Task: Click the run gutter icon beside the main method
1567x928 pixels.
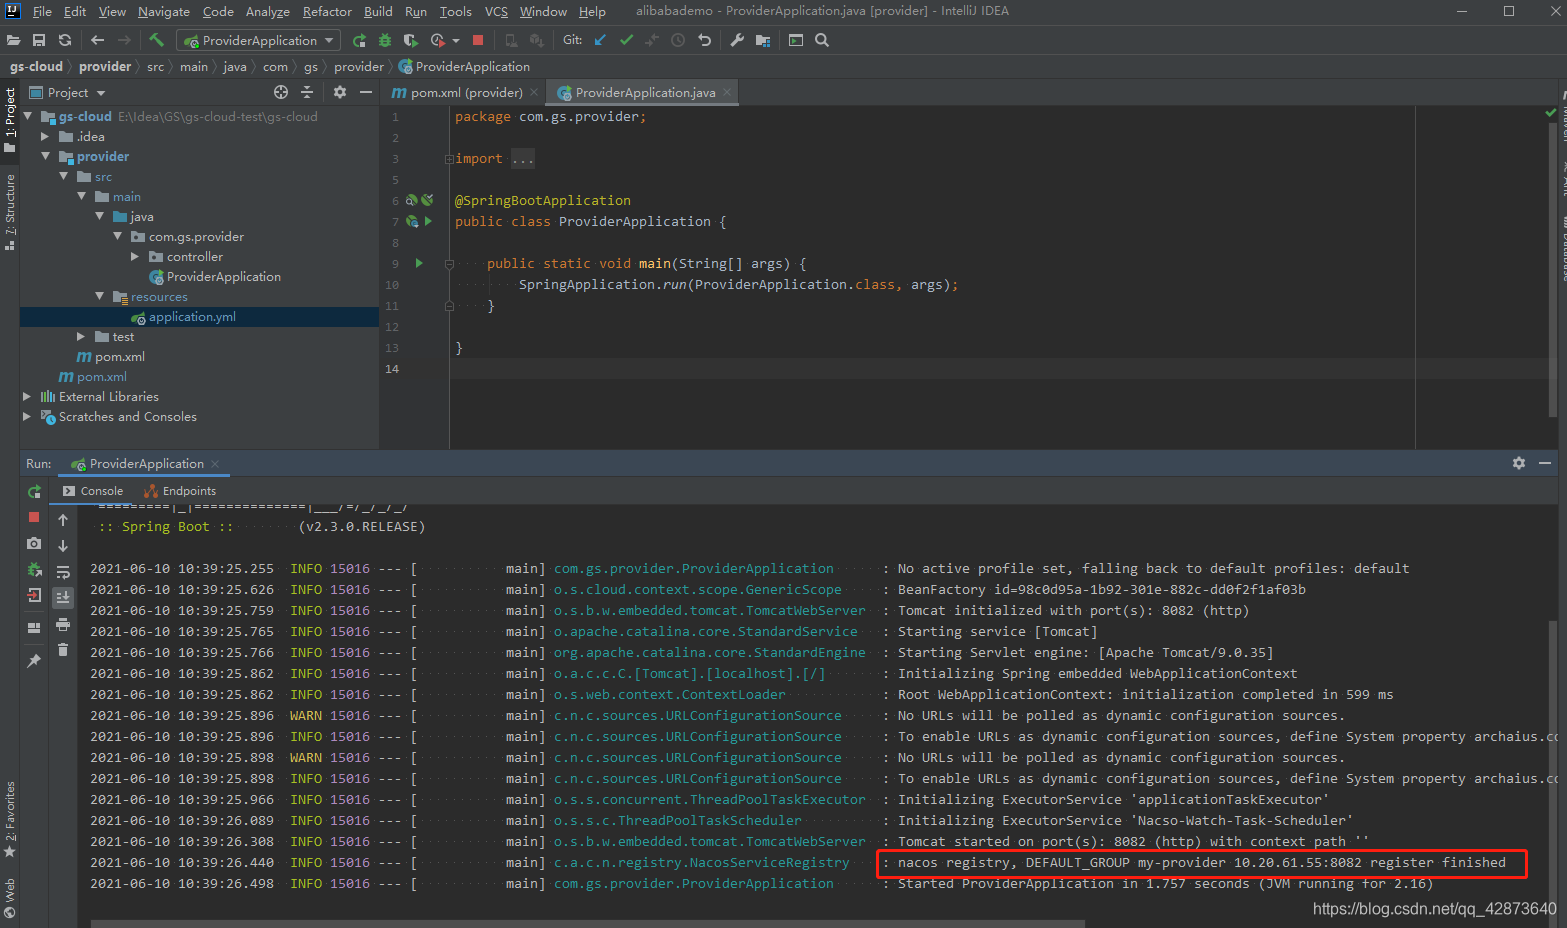Action: [x=419, y=264]
